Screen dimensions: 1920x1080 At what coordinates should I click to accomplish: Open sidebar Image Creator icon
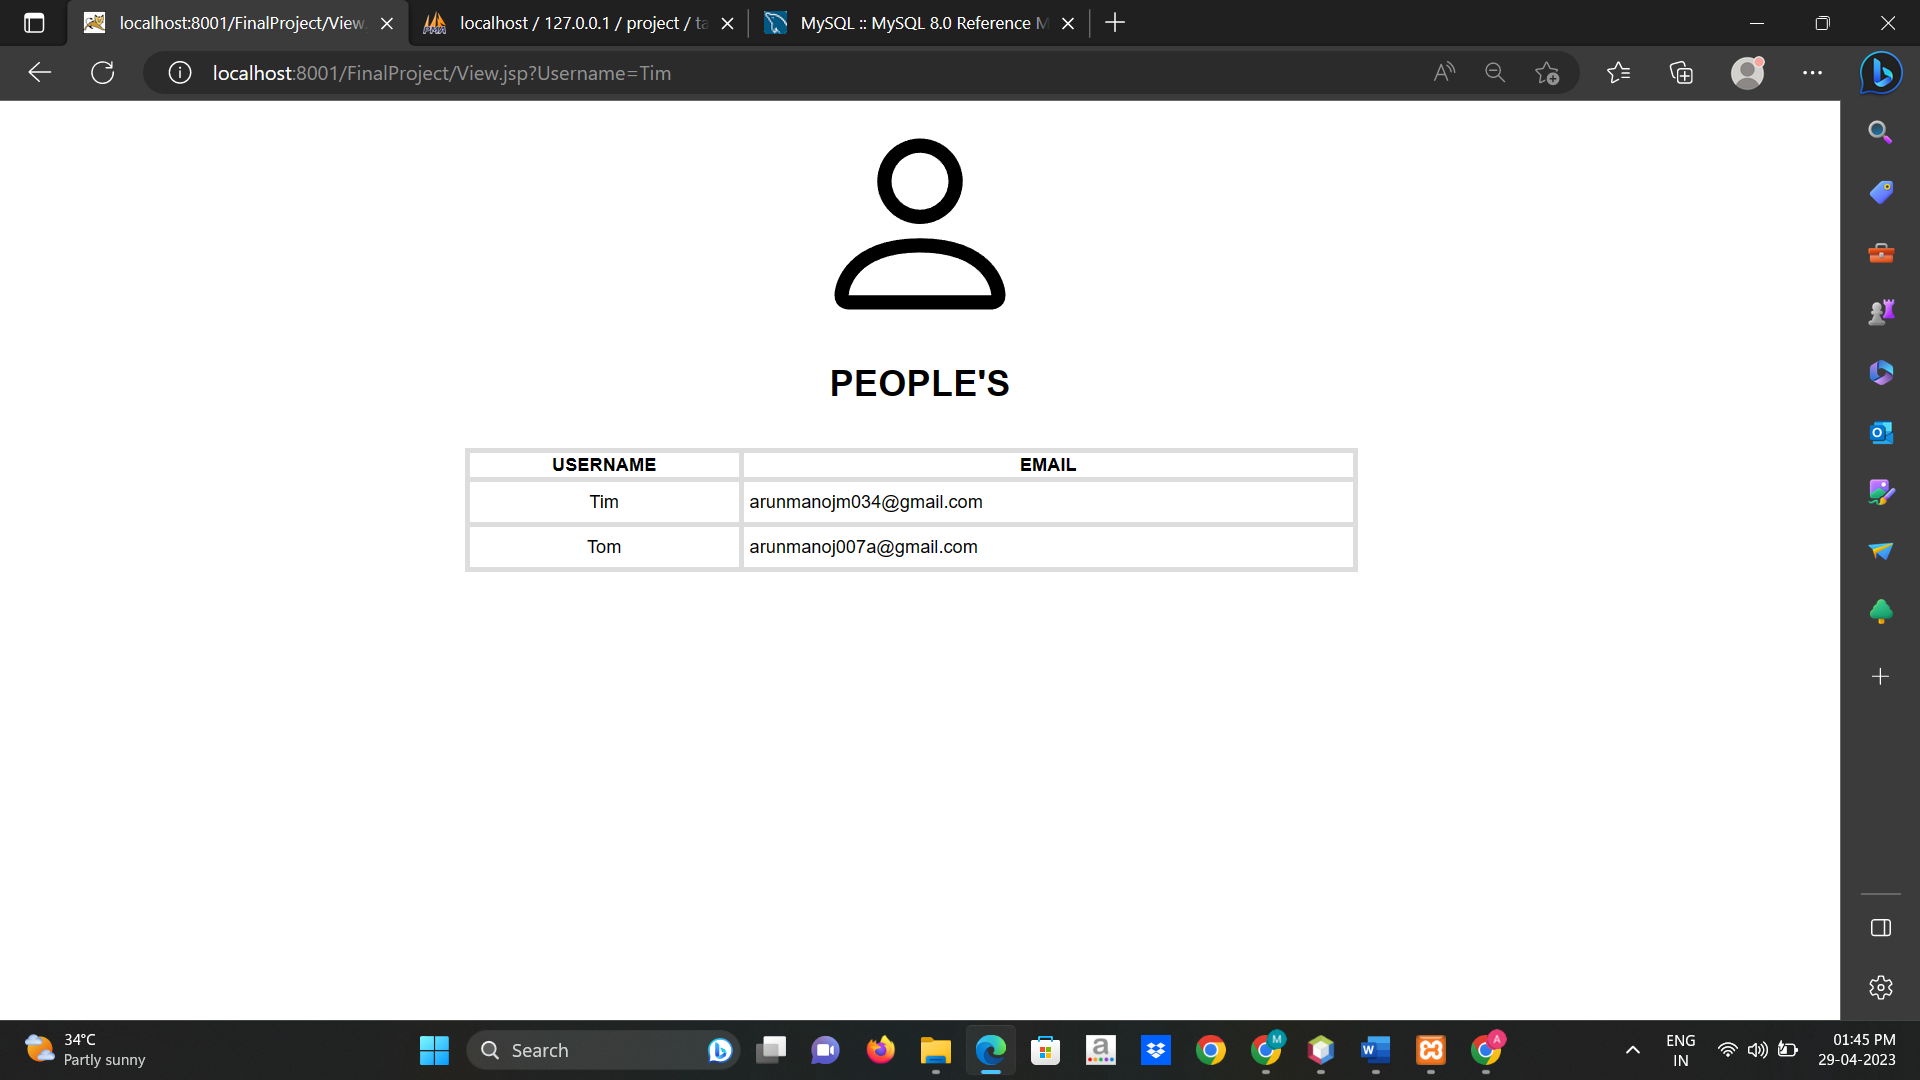(1880, 492)
